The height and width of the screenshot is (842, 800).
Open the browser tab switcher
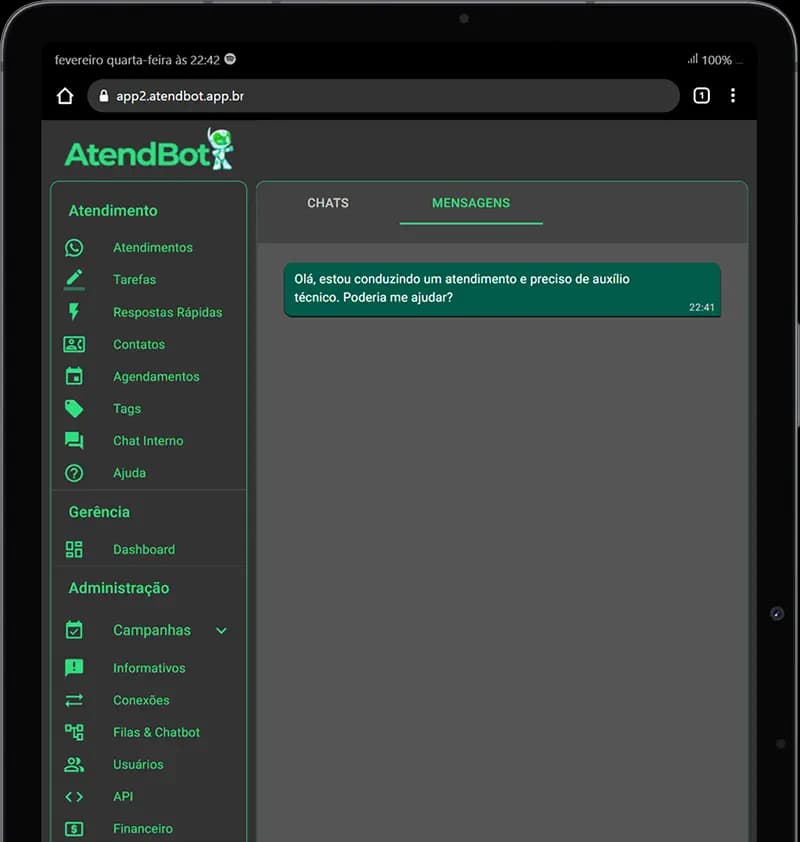701,96
